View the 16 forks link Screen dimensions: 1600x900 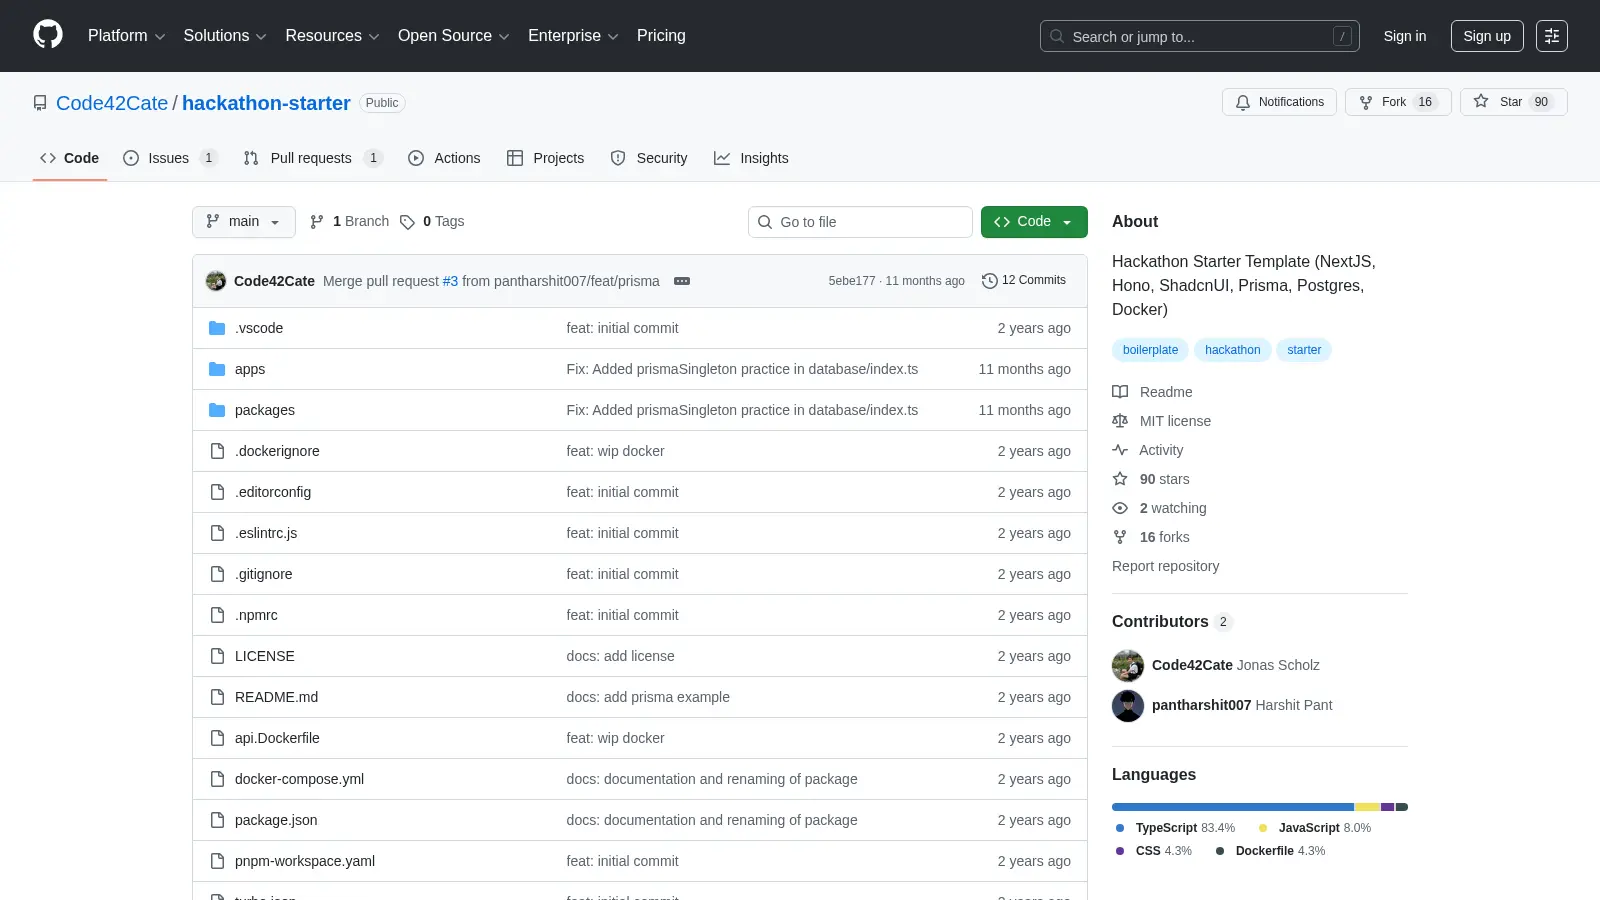(x=1152, y=537)
